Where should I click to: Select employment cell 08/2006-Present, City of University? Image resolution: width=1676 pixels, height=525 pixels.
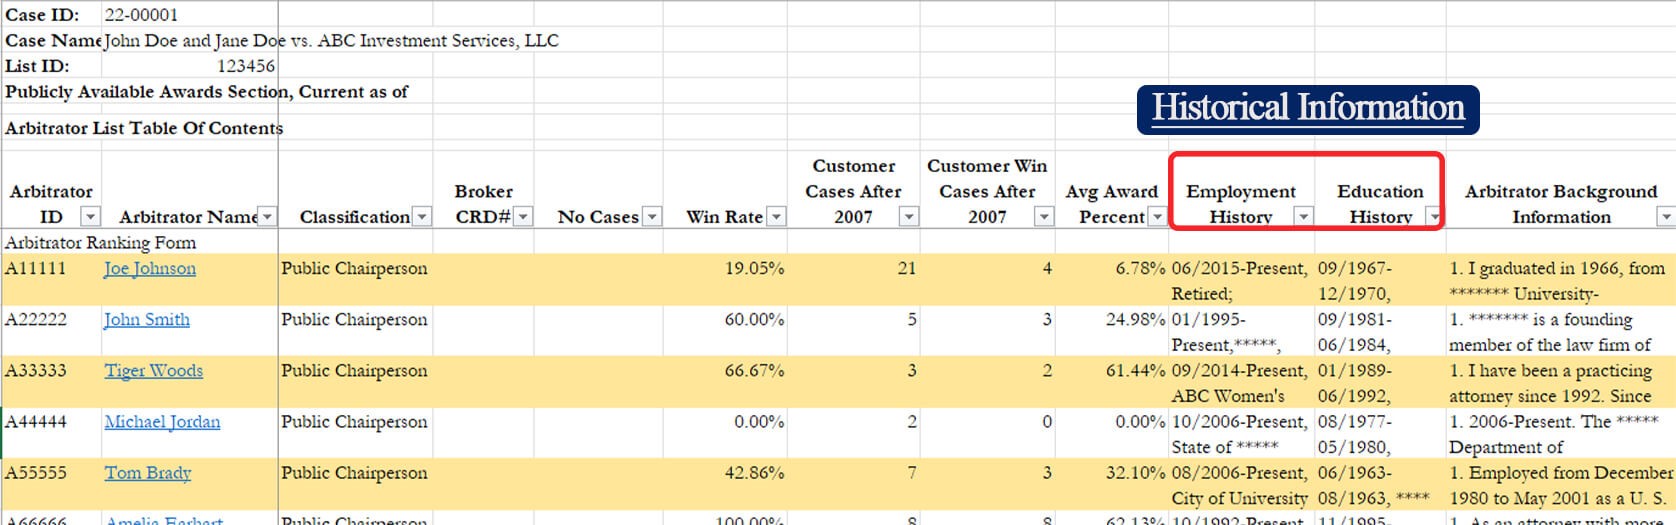click(x=1241, y=484)
